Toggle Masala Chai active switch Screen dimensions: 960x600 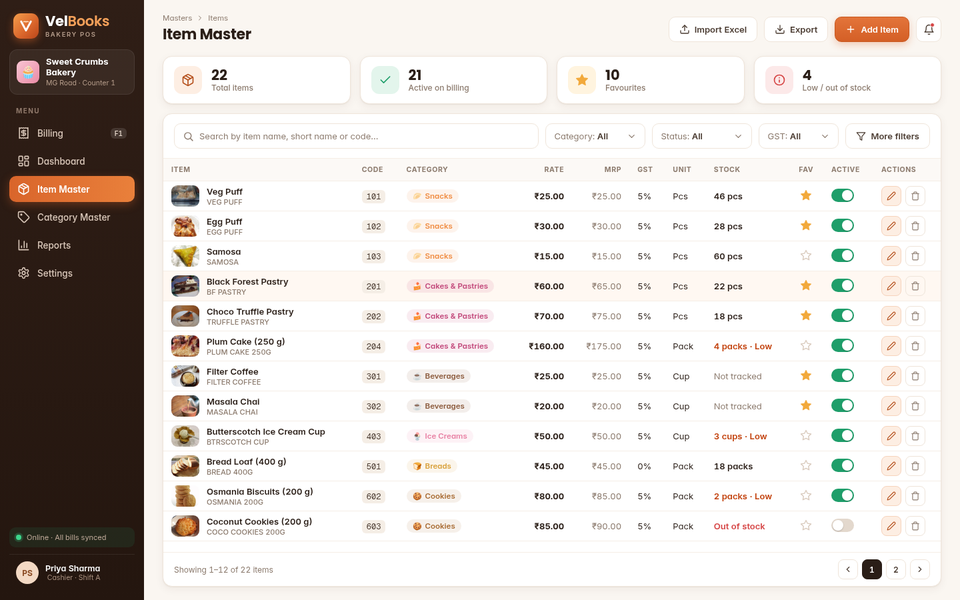click(x=842, y=405)
